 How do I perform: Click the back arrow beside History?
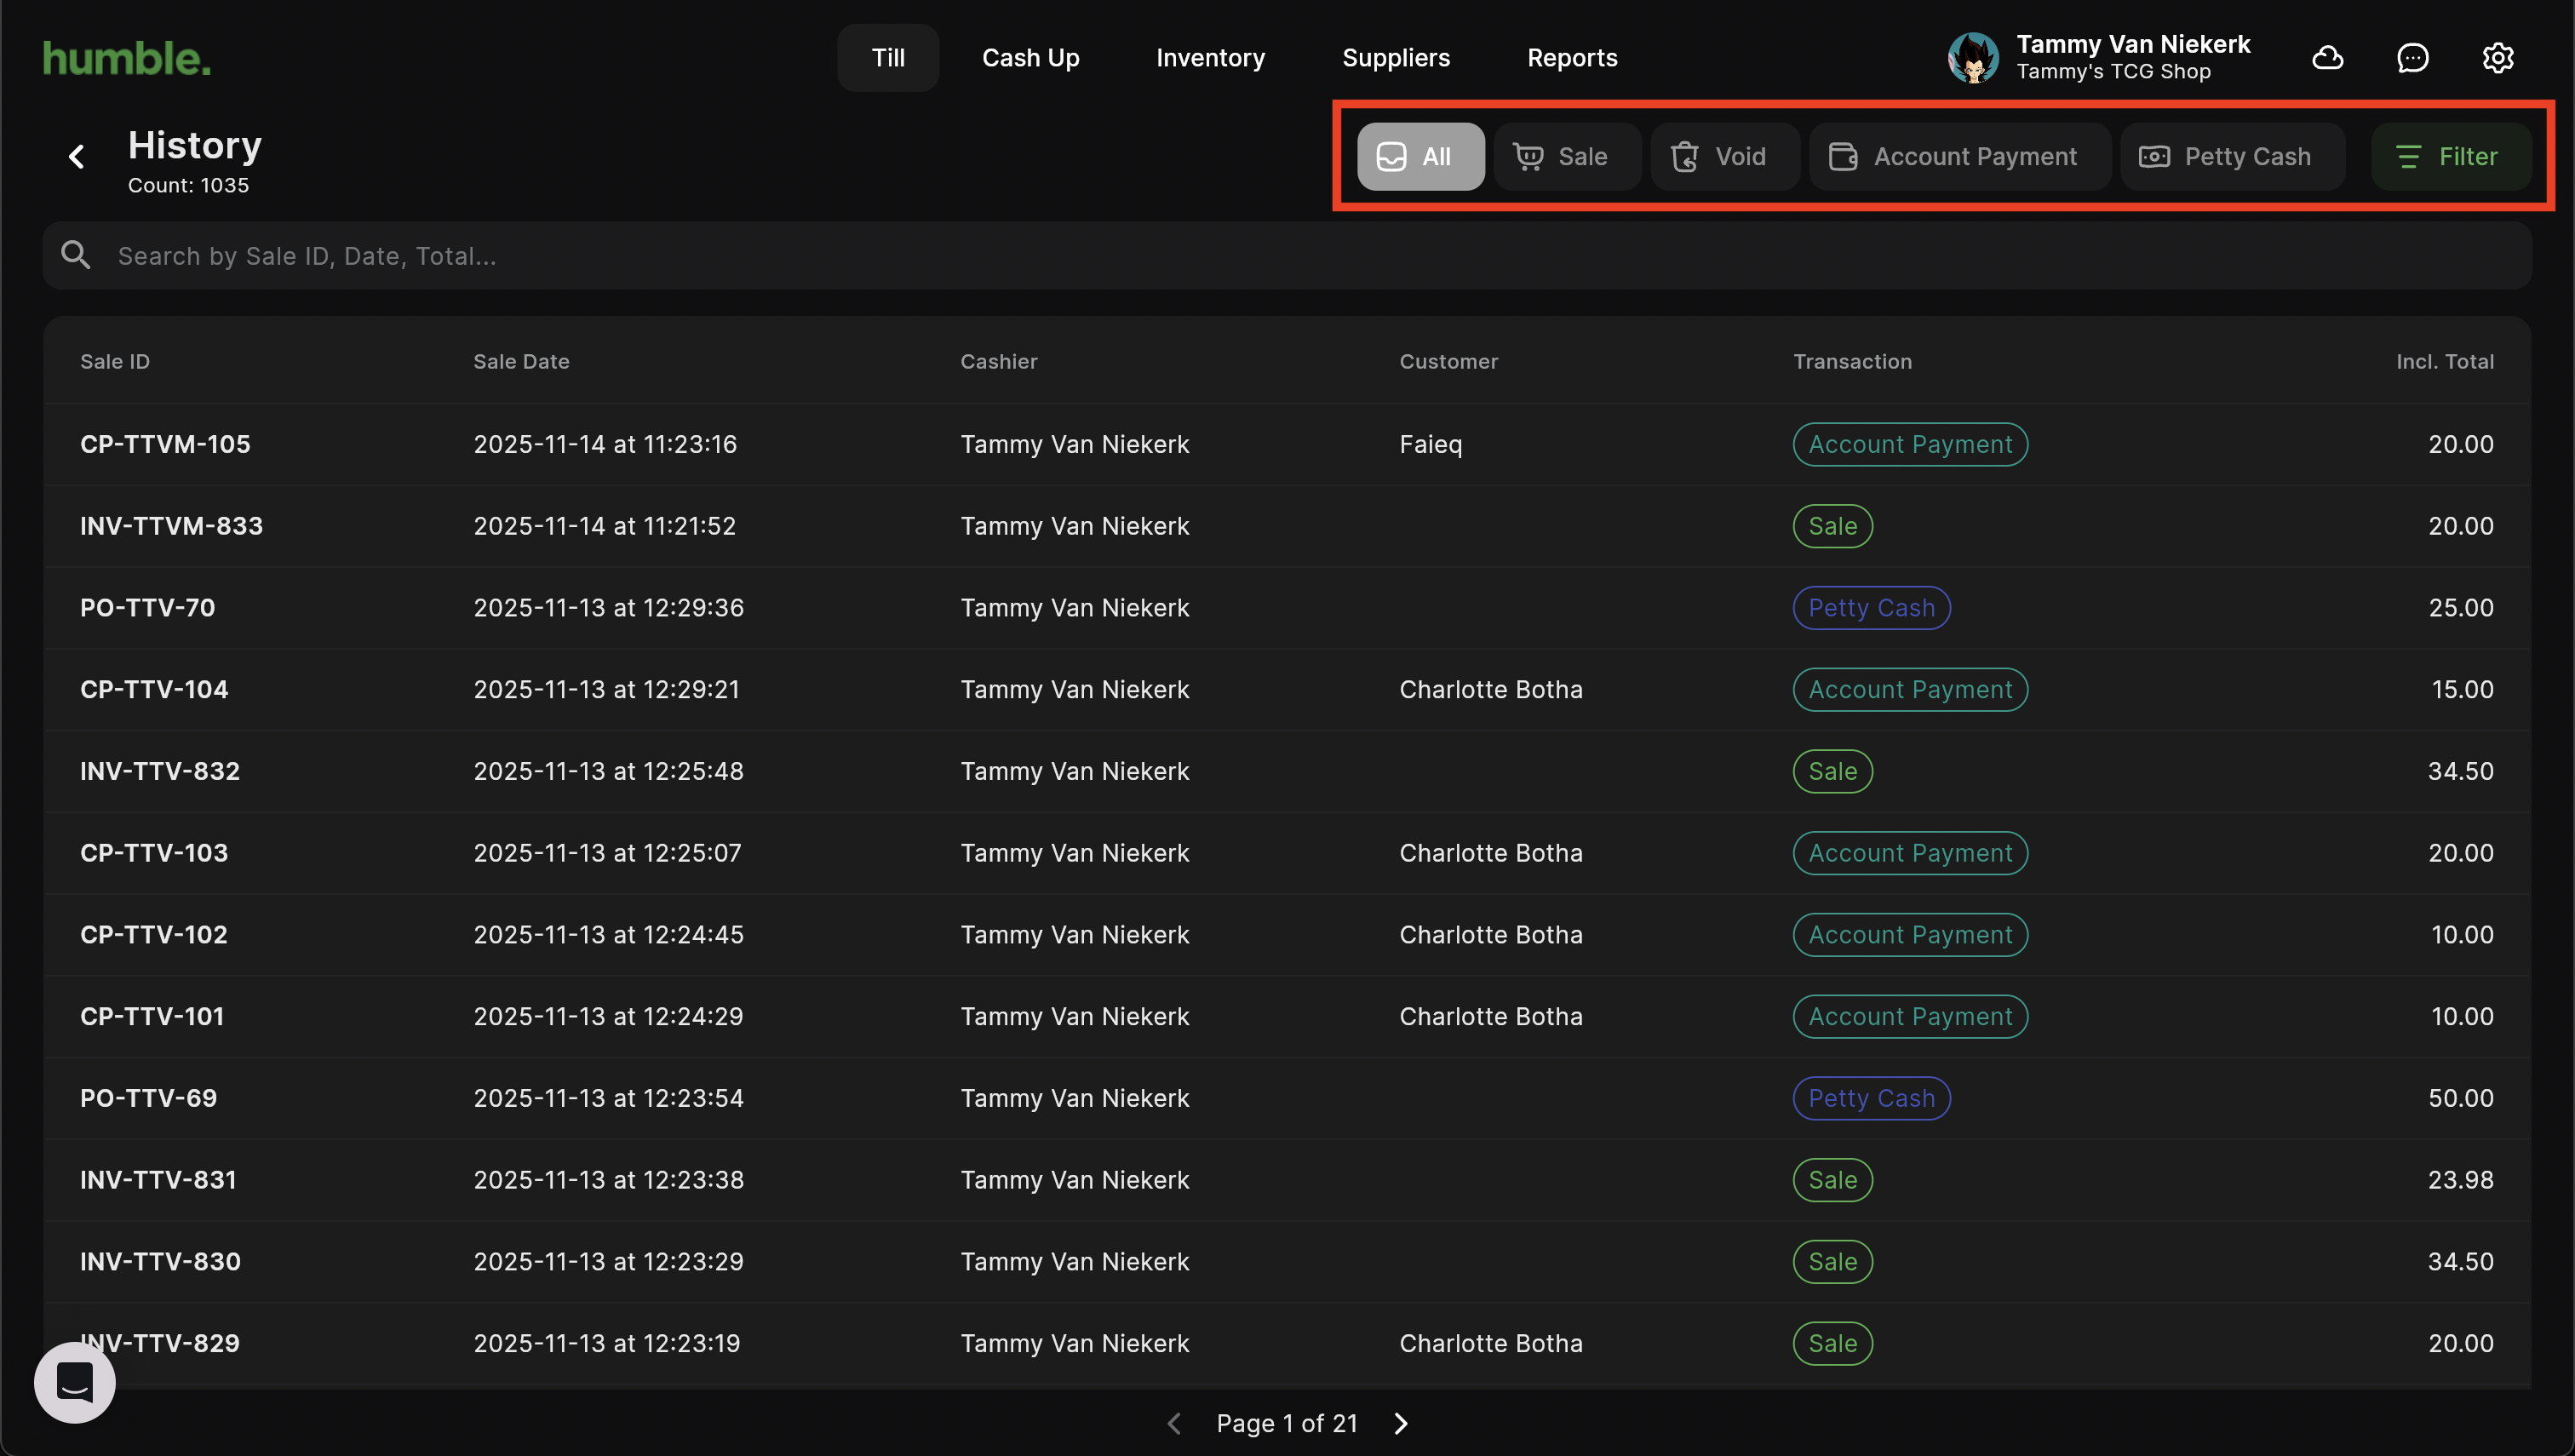click(x=77, y=157)
